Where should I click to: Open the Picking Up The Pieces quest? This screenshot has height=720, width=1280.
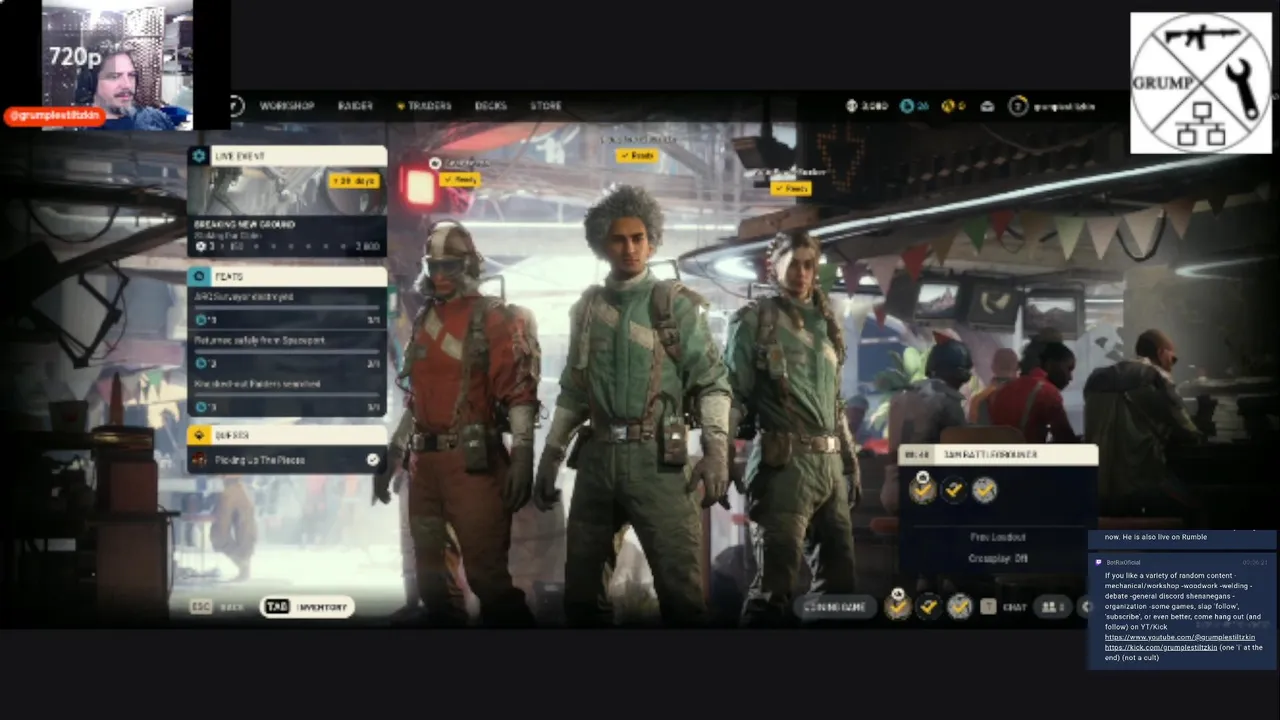[x=287, y=460]
